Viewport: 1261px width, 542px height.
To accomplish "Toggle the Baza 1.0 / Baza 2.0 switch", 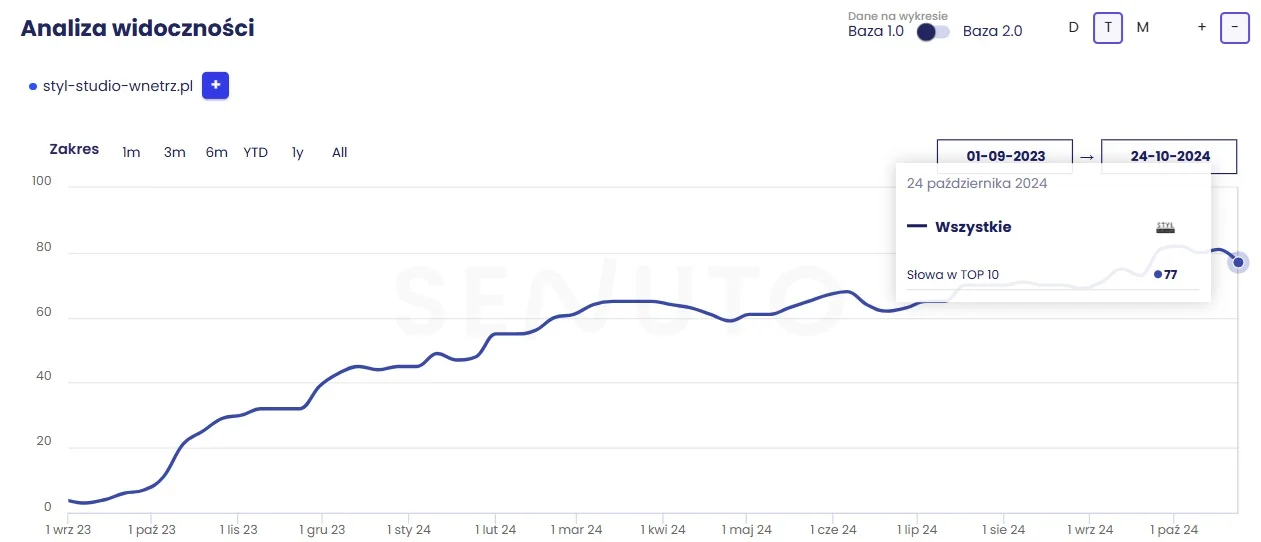I will coord(933,32).
